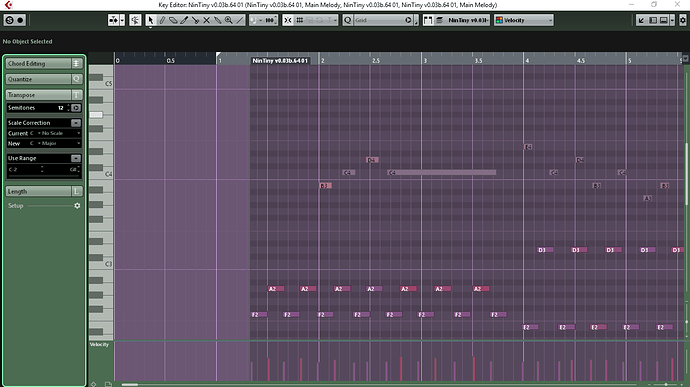Open the inspector Setup gear
690x387 pixels.
click(x=77, y=206)
